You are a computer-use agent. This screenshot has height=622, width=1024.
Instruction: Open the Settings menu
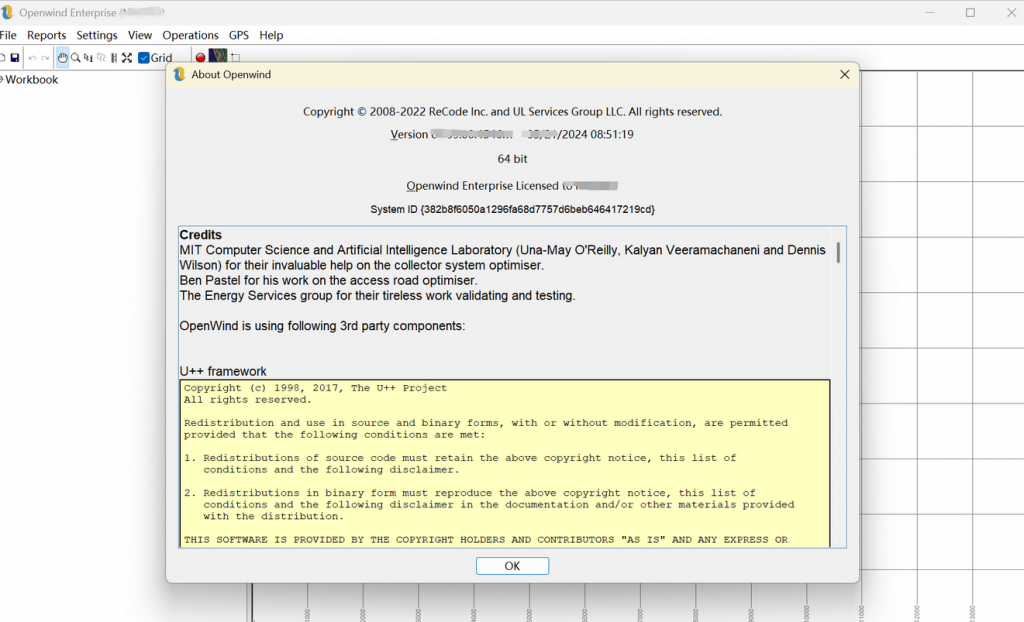97,35
